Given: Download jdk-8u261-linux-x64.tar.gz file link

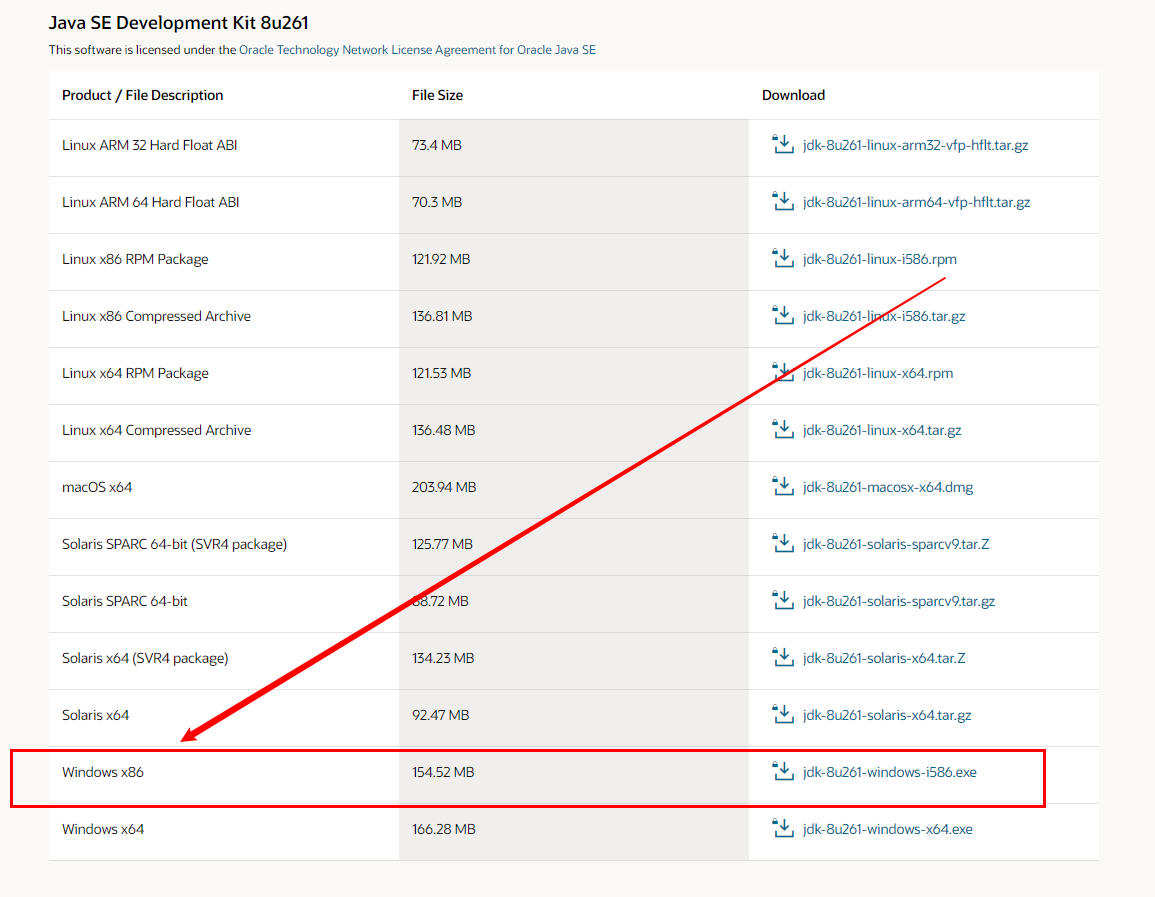Looking at the screenshot, I should point(882,430).
